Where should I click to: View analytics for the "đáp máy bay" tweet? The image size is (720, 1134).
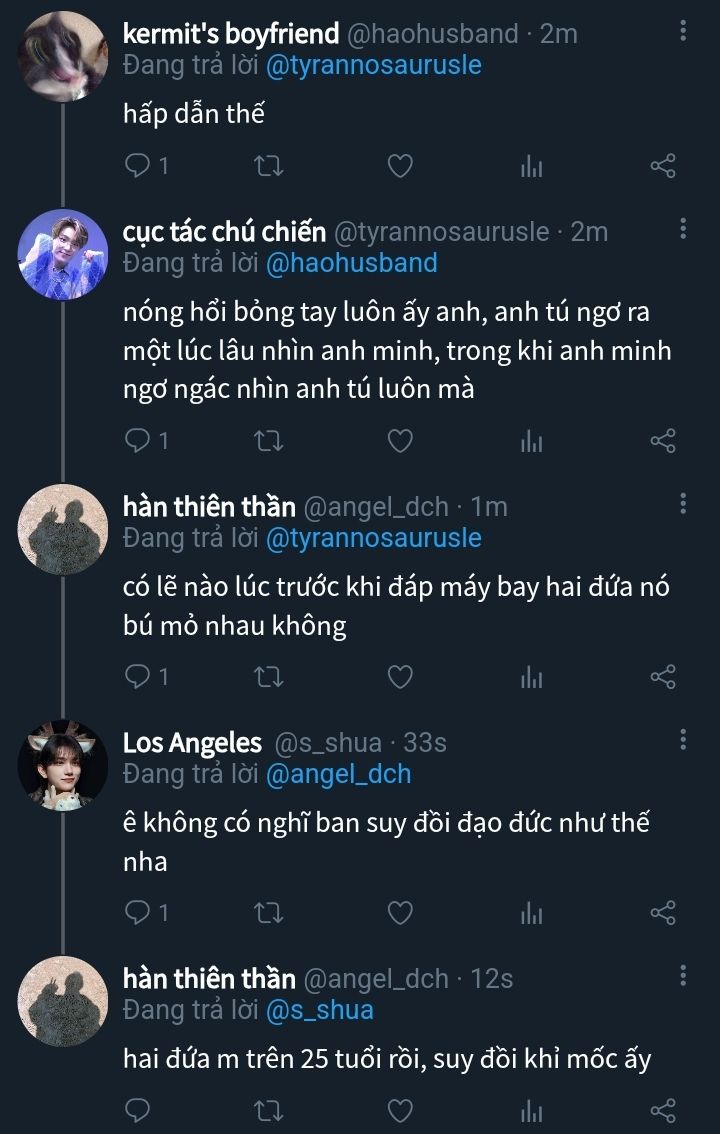point(531,677)
